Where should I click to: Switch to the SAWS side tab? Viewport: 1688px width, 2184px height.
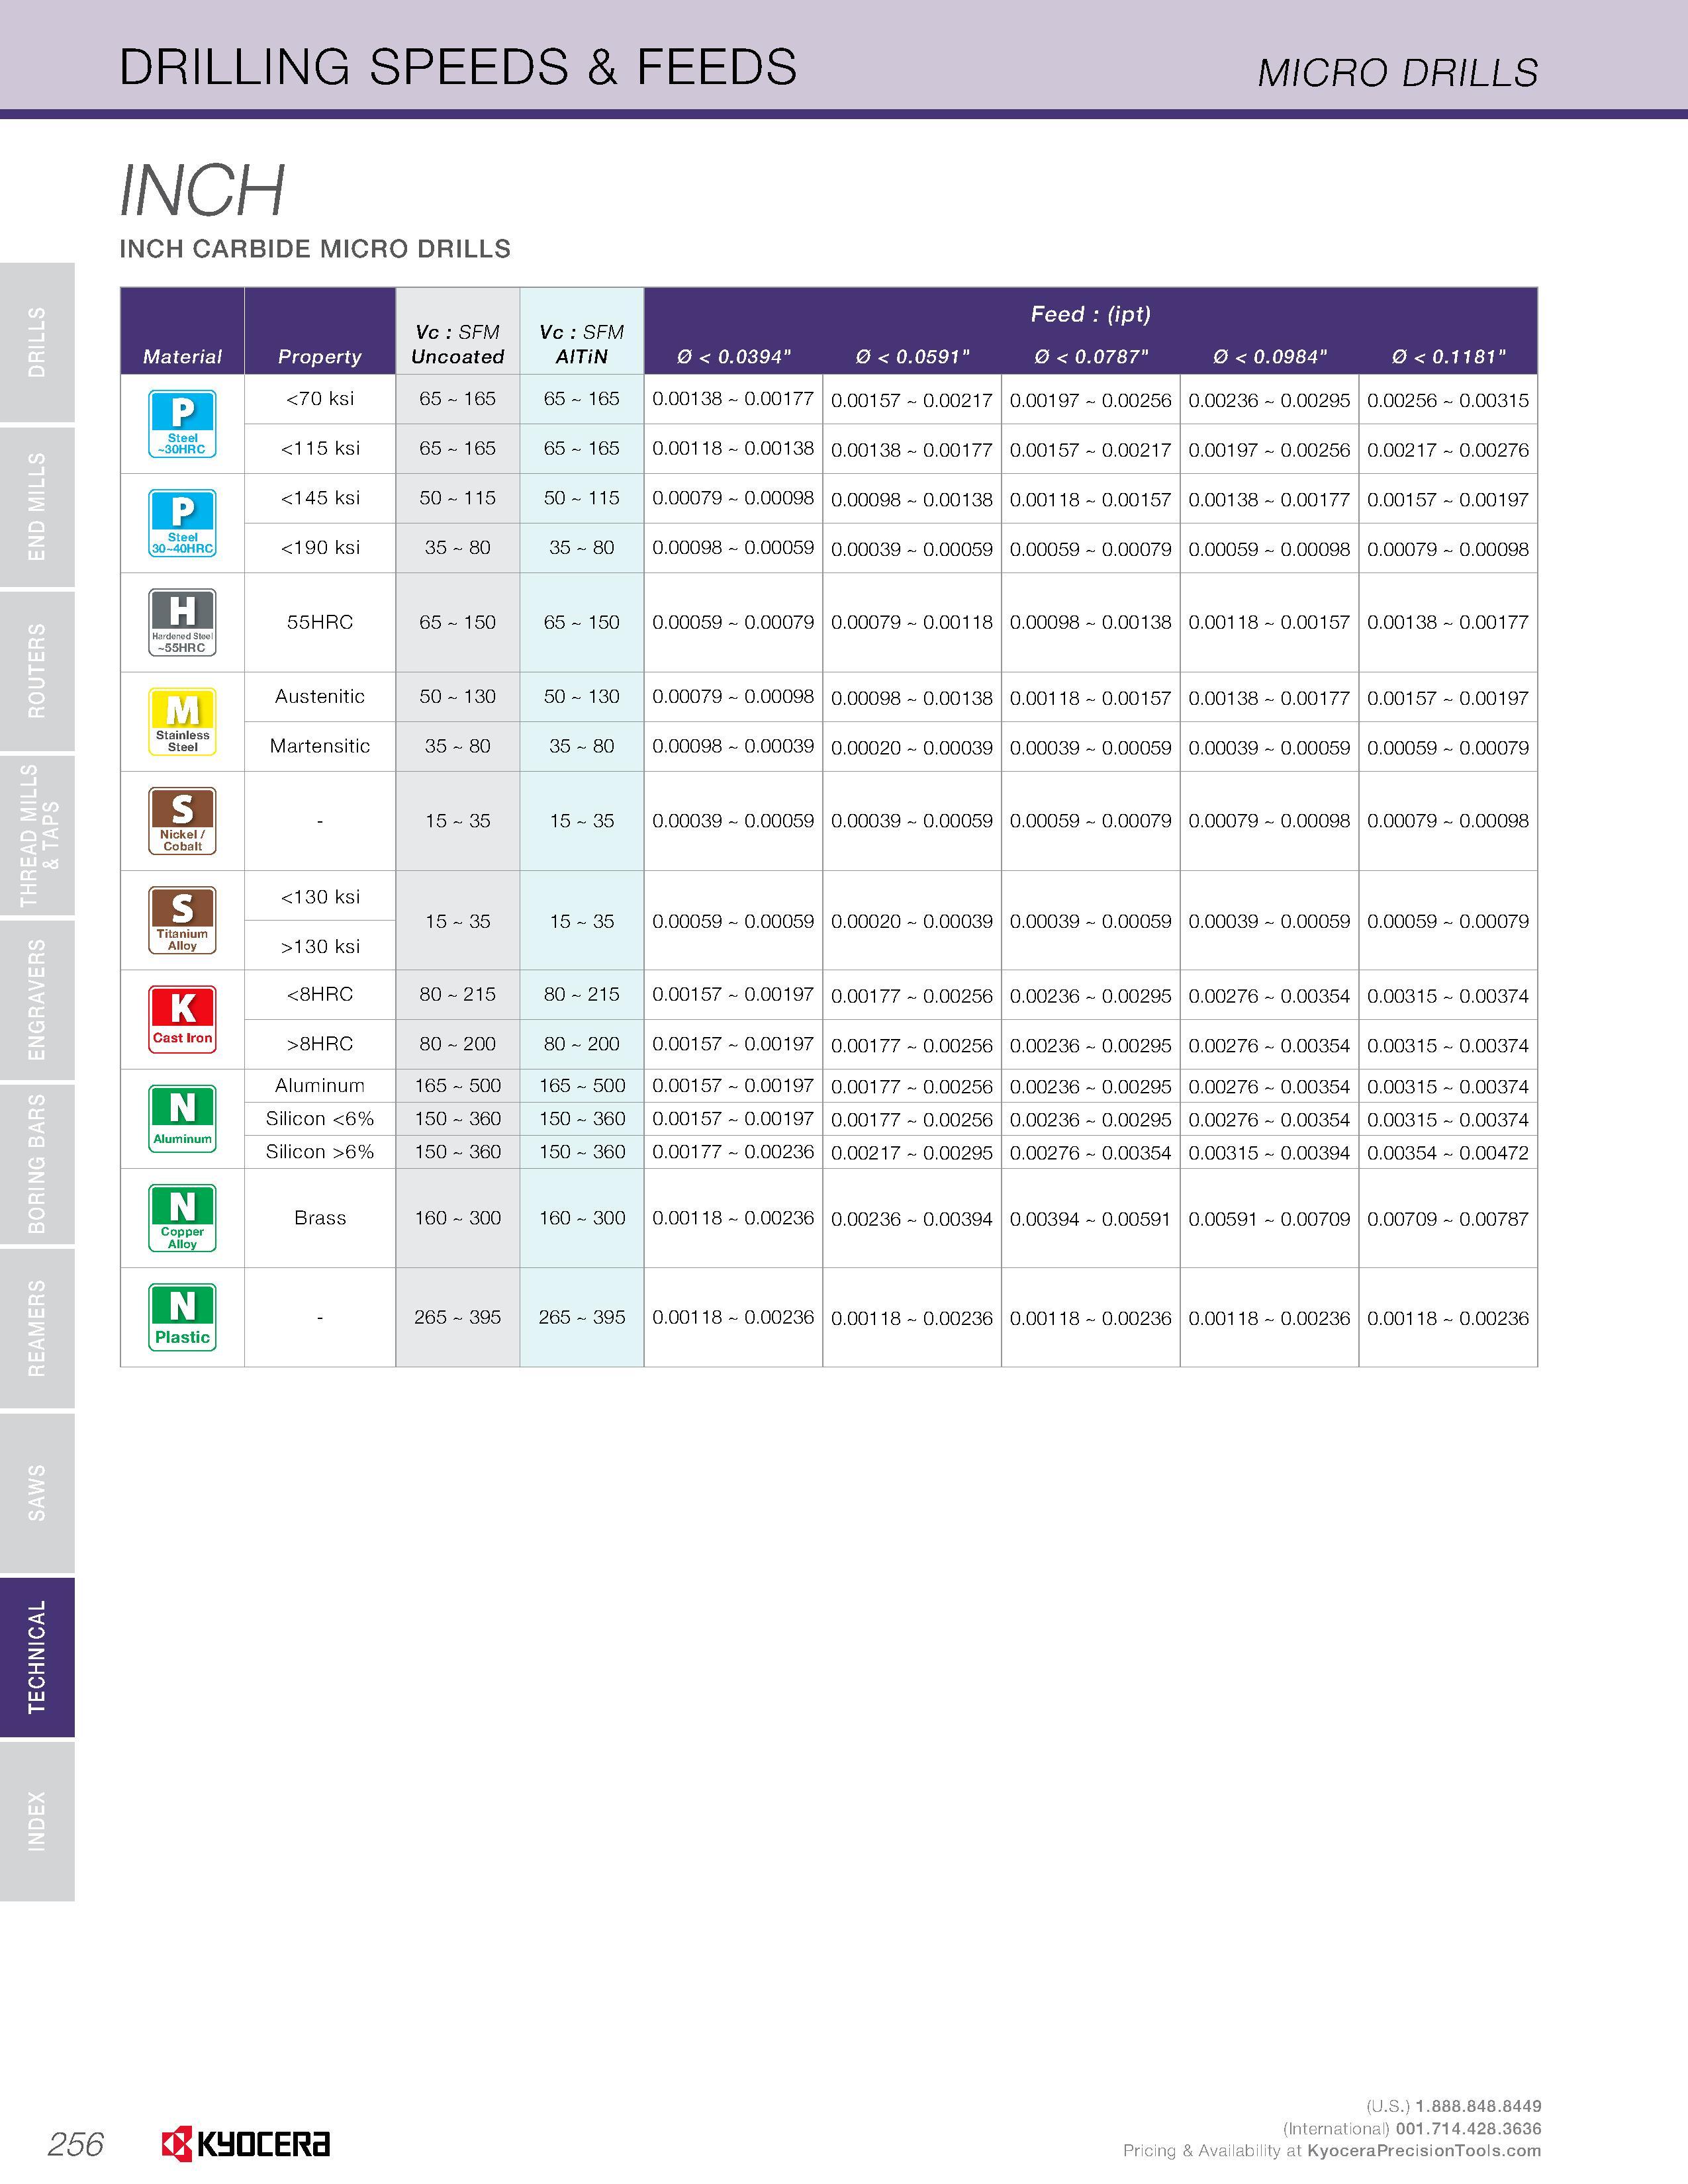(37, 1492)
